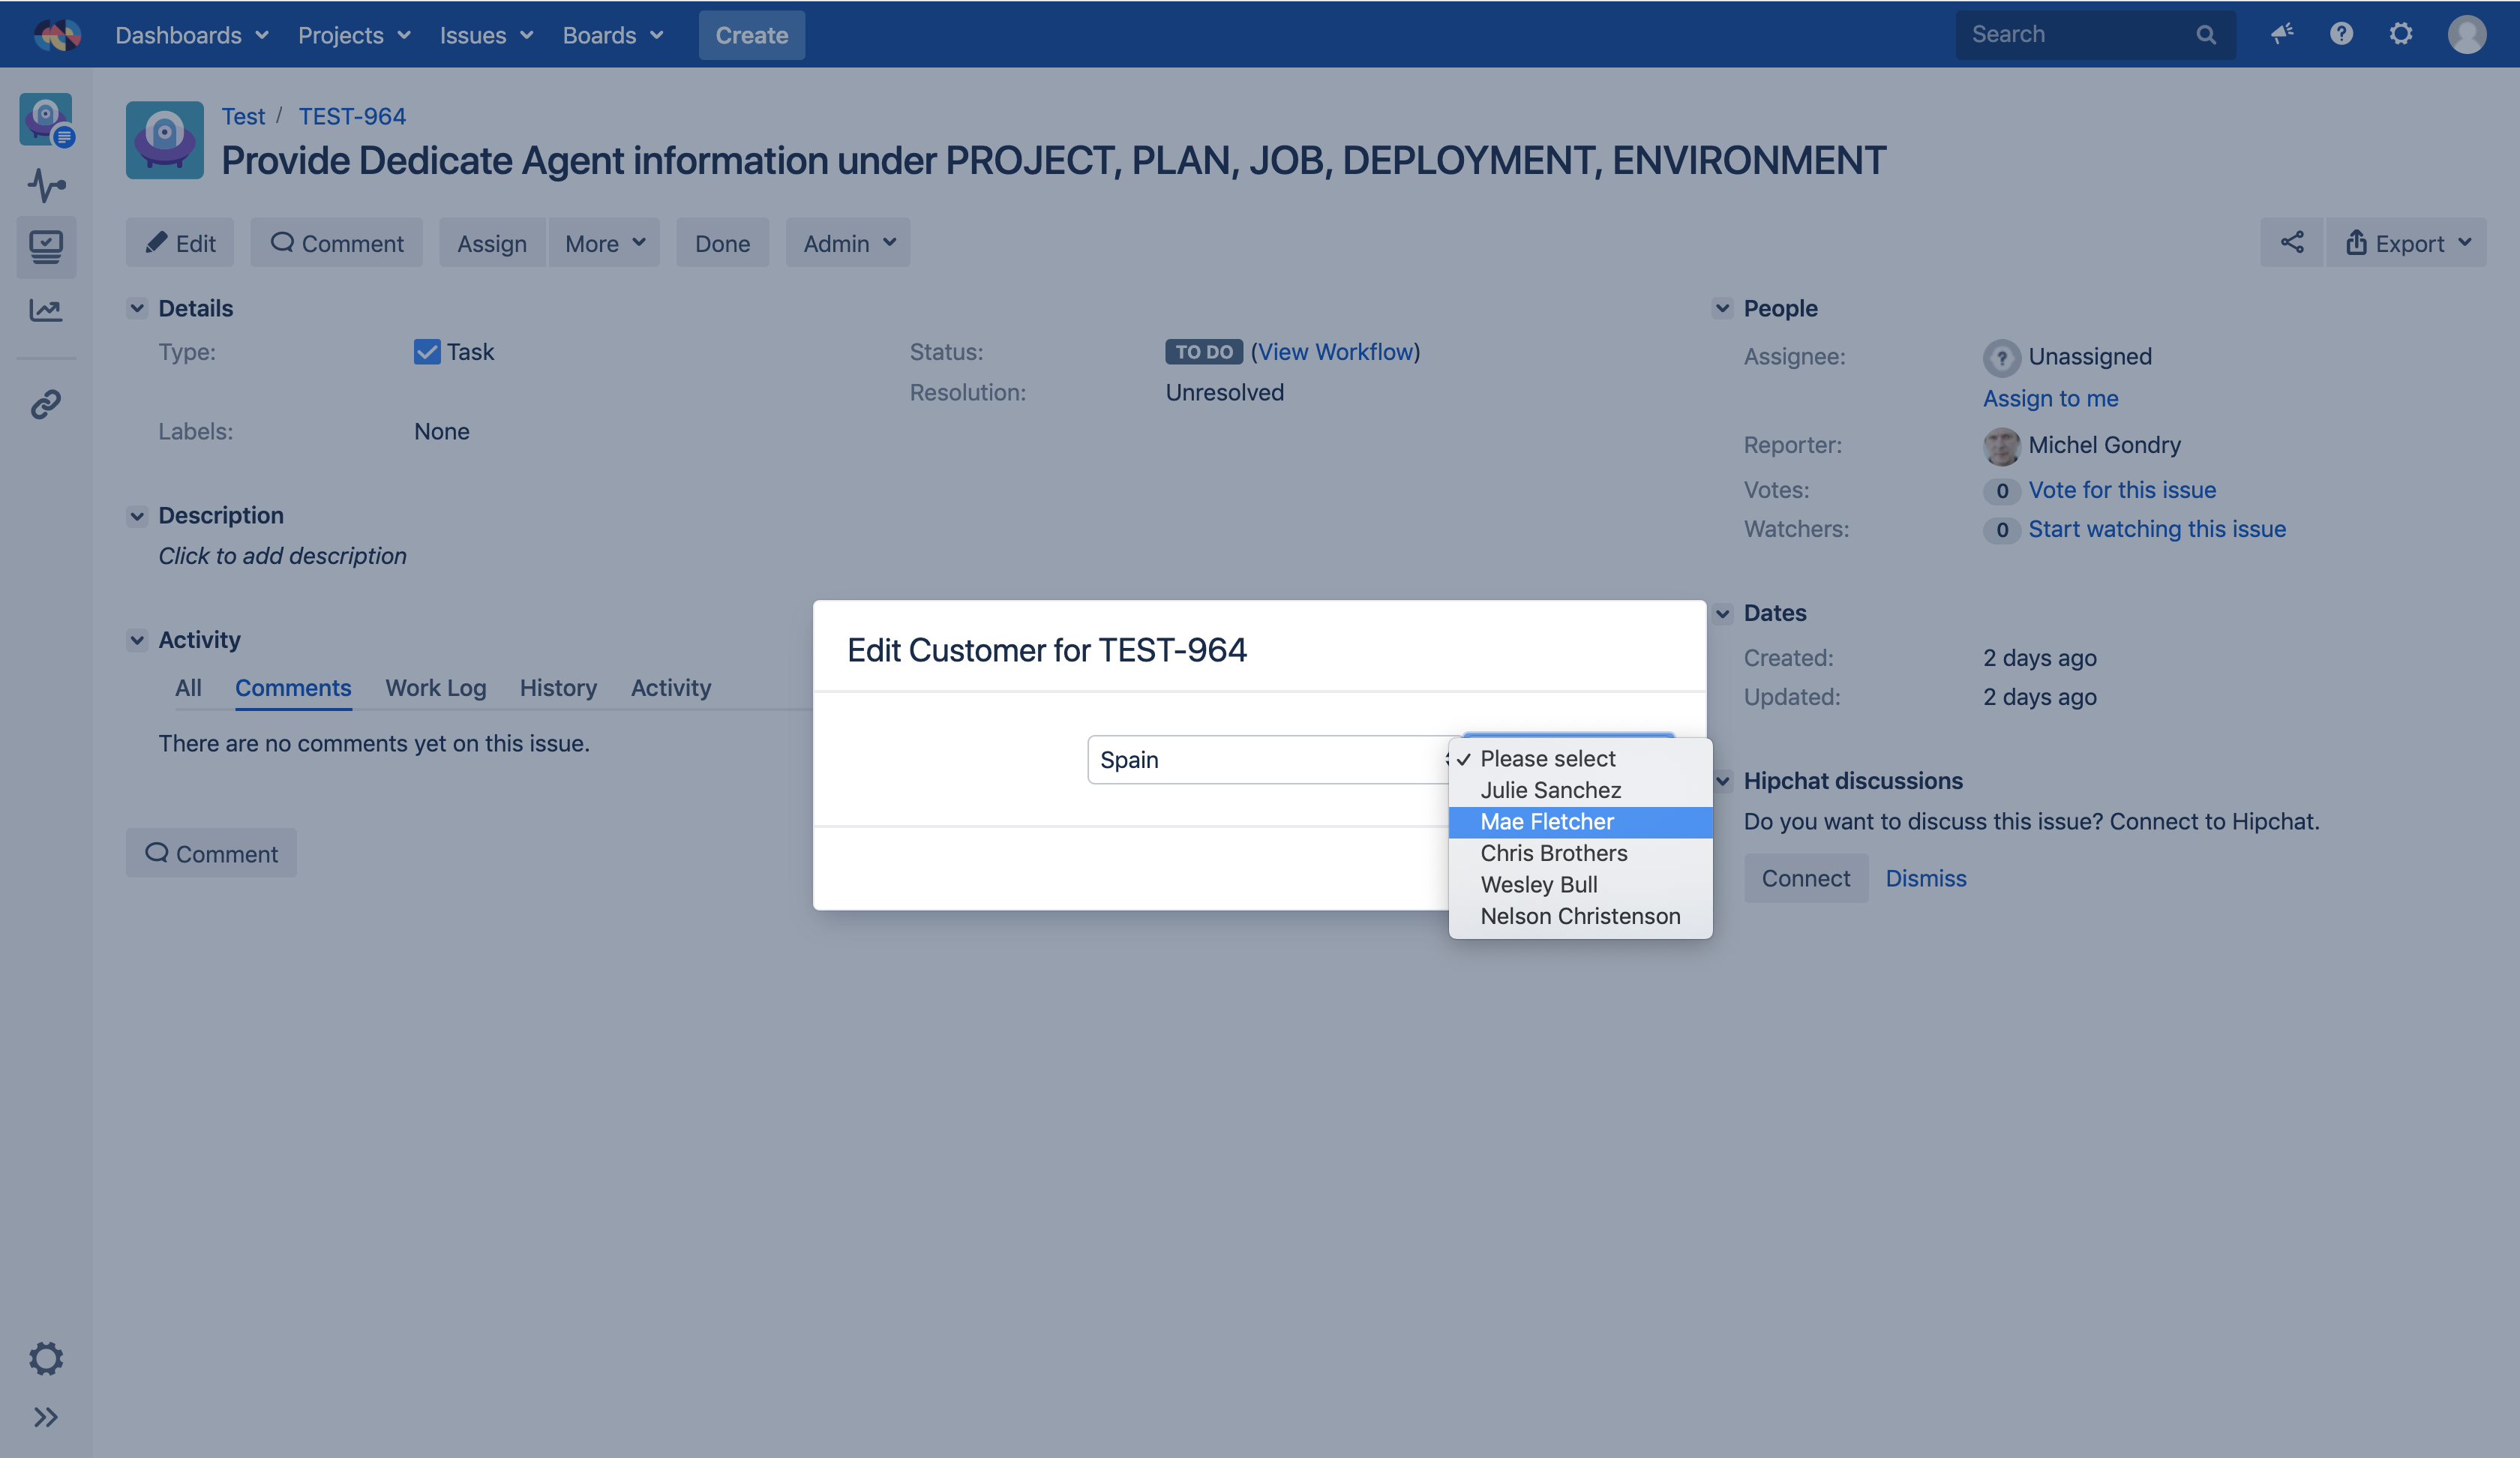Select Mae Fletcher from the list
This screenshot has height=1458, width=2520.
(x=1547, y=822)
